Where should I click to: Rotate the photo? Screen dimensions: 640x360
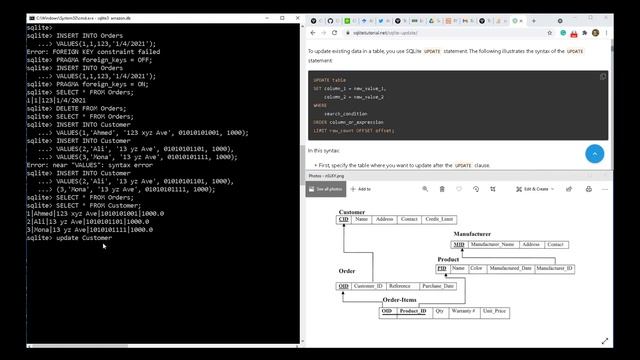[x=476, y=189]
